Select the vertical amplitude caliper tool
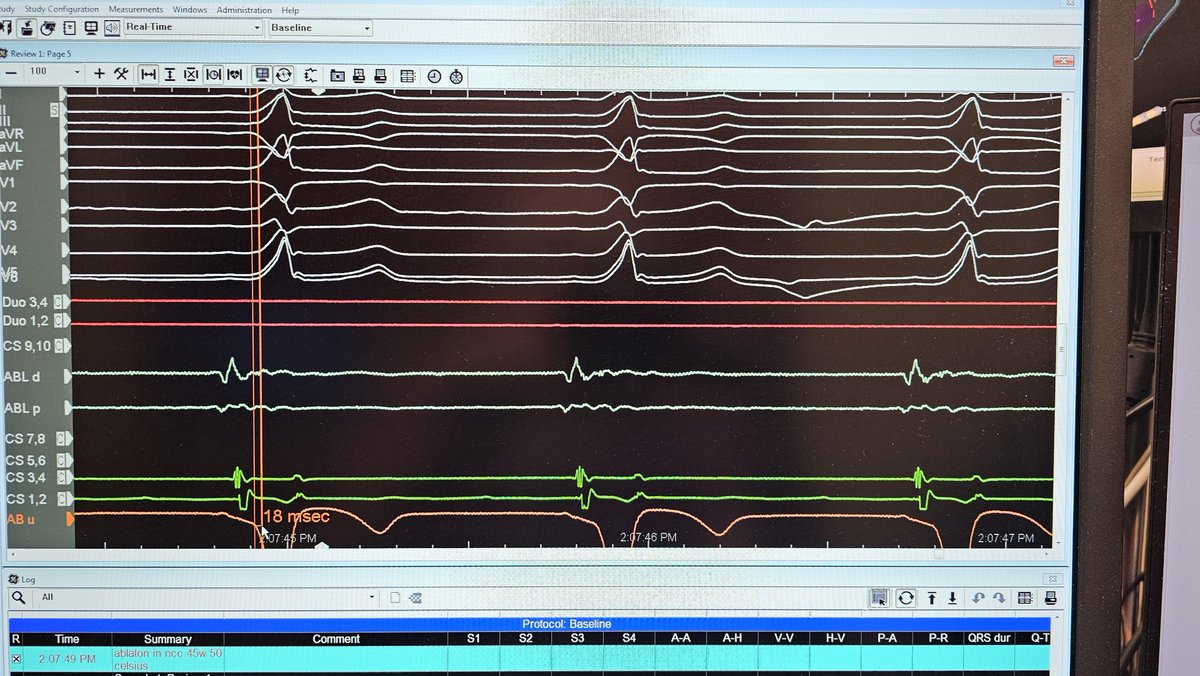 [x=170, y=73]
